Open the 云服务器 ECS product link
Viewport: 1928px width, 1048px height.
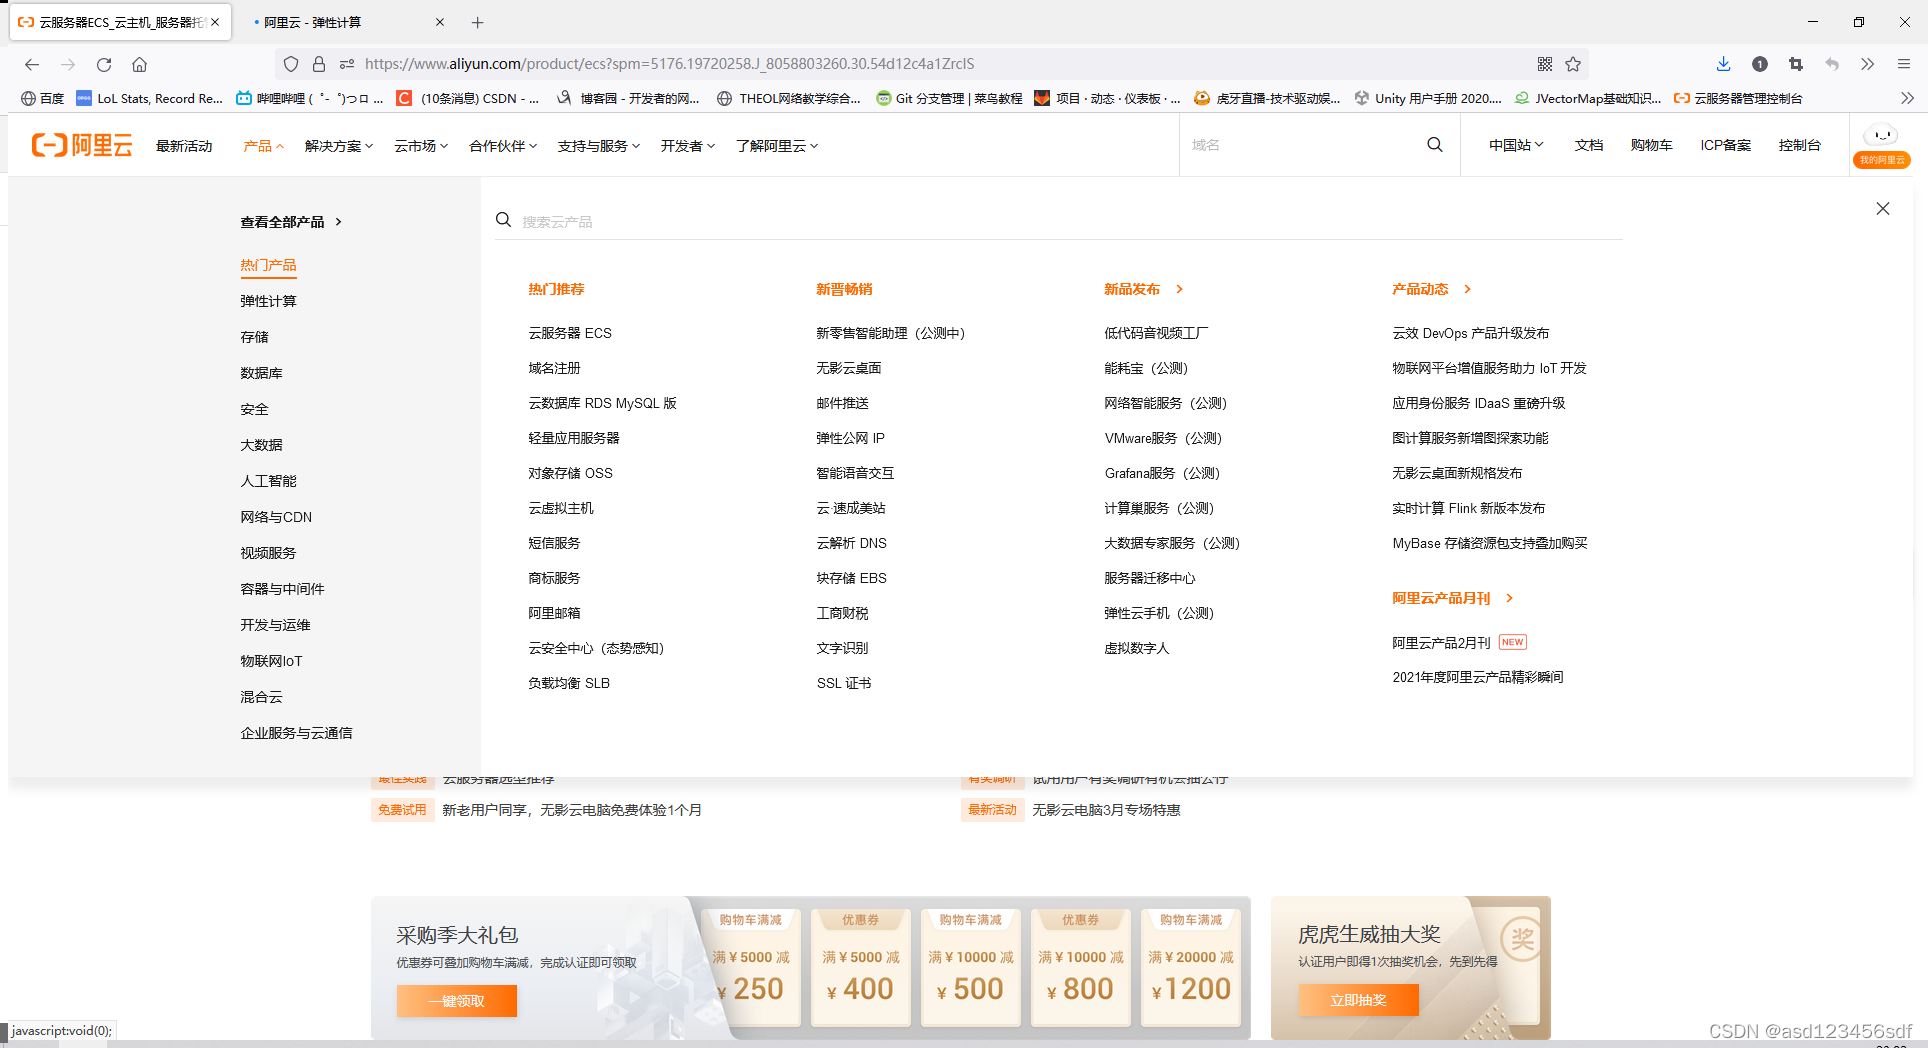pyautogui.click(x=569, y=332)
